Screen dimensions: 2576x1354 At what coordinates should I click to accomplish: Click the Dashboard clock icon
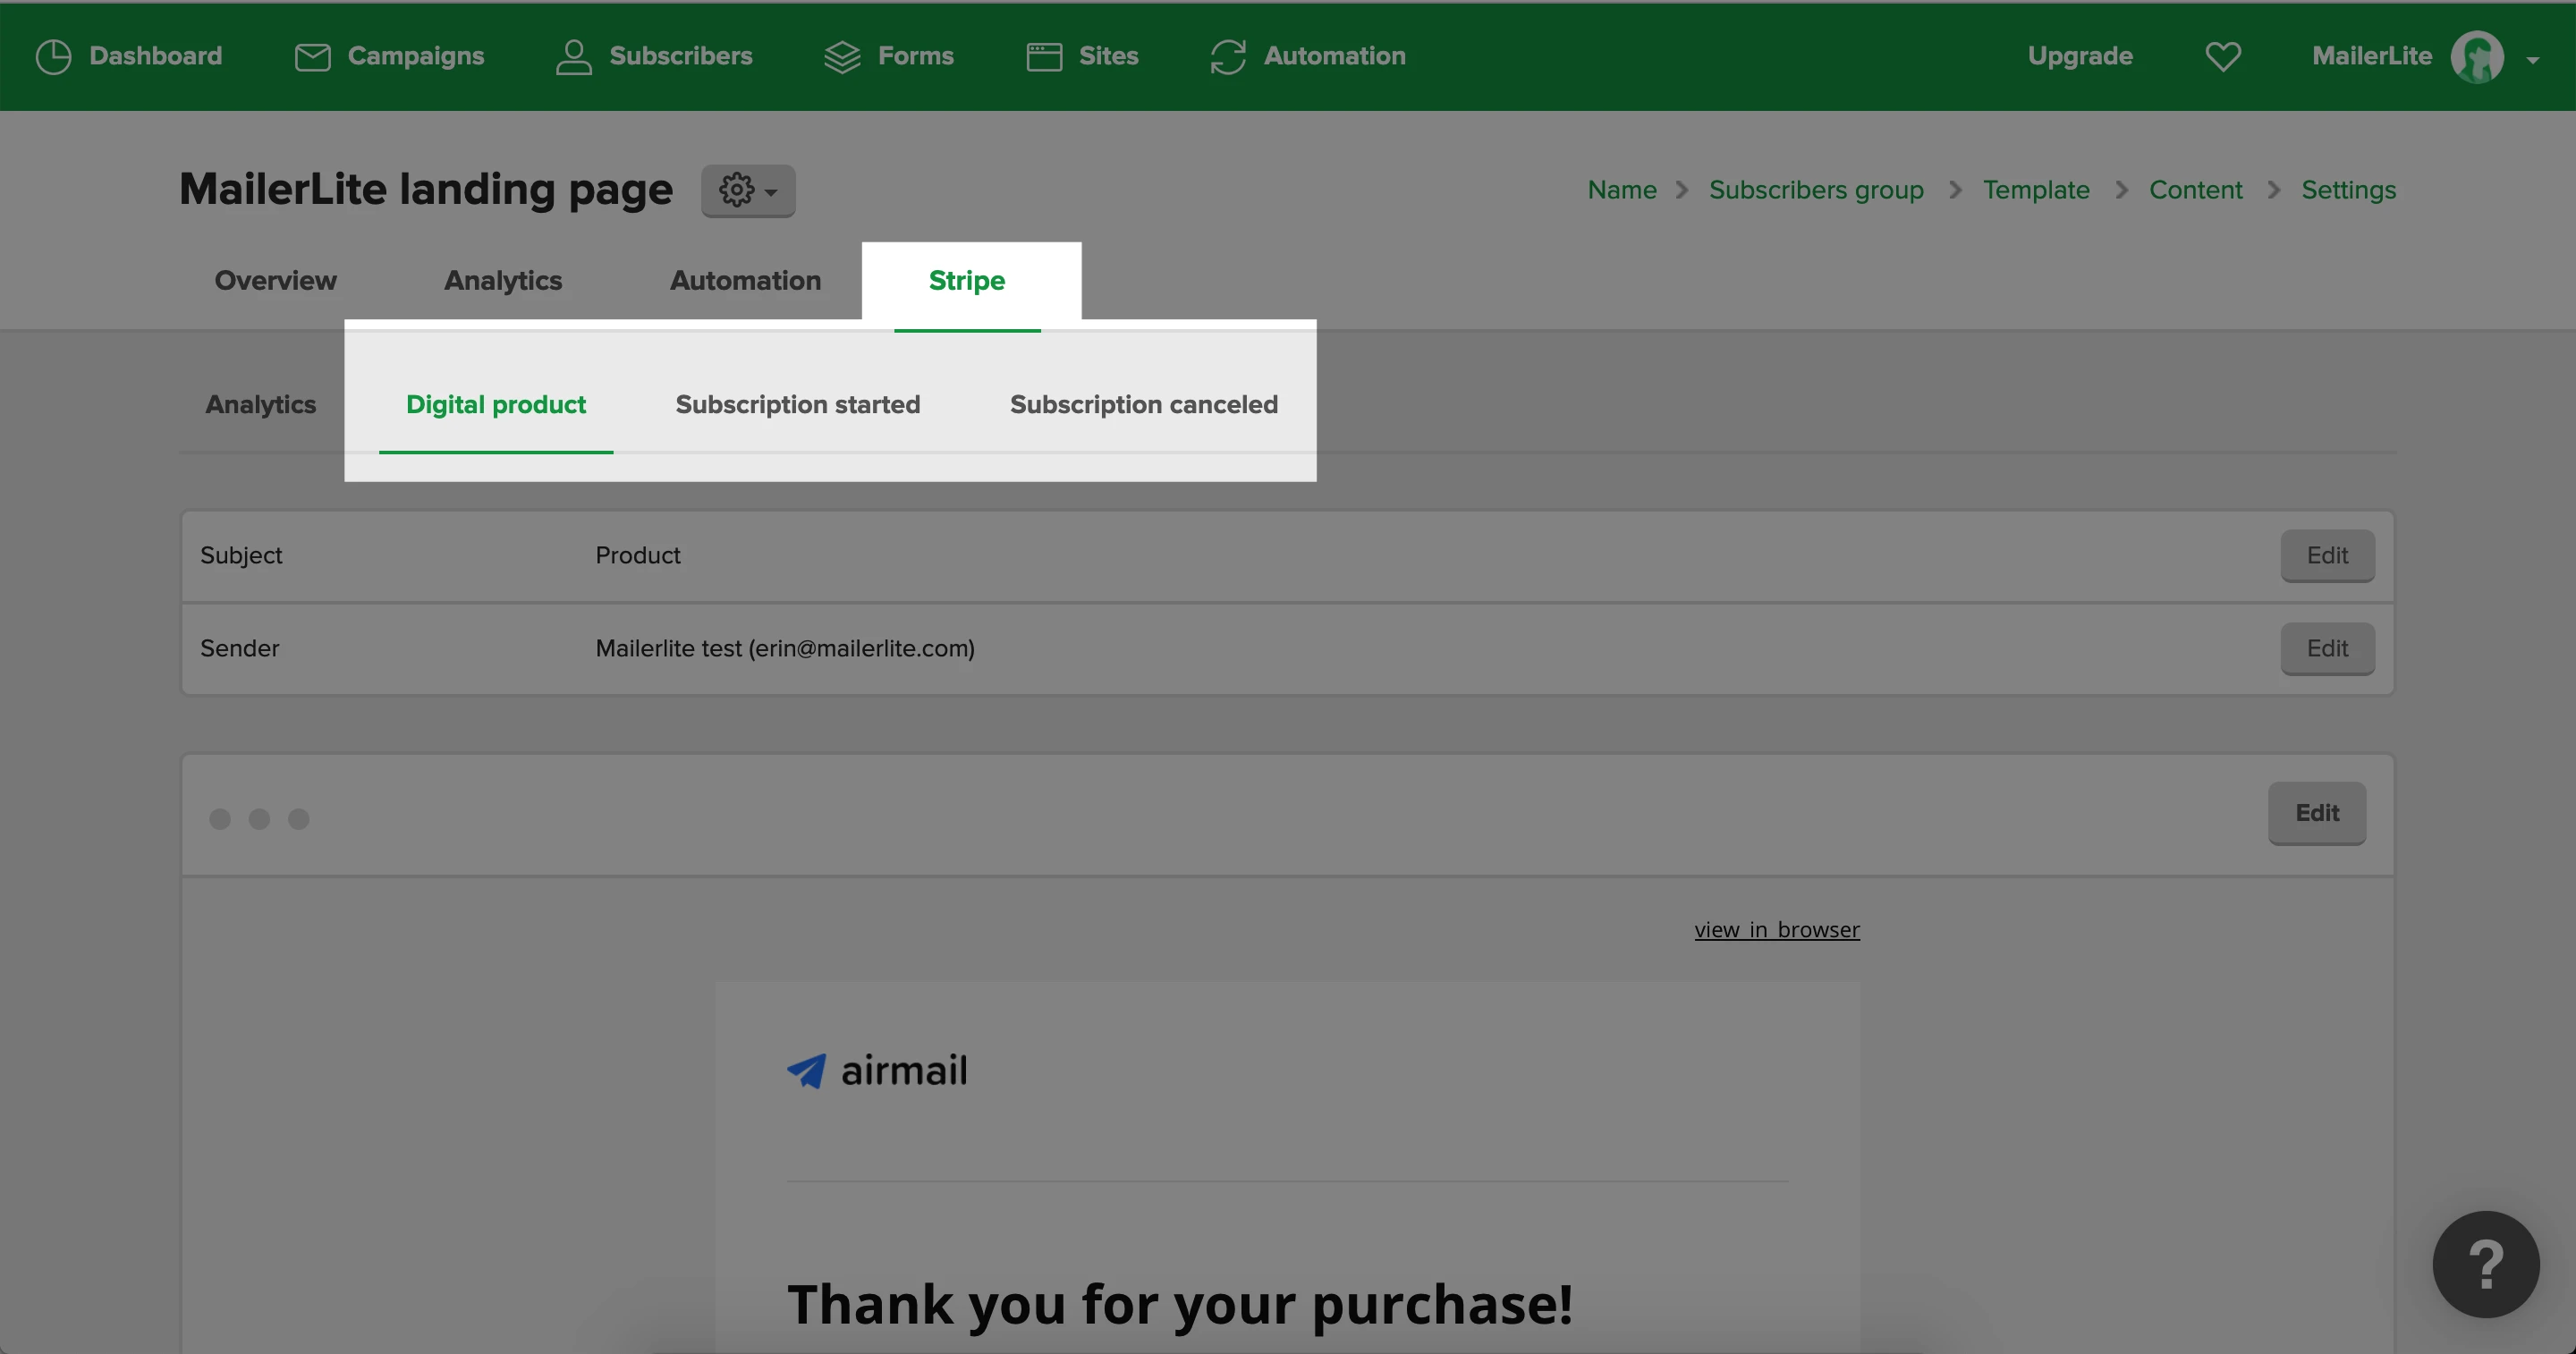pyautogui.click(x=53, y=56)
